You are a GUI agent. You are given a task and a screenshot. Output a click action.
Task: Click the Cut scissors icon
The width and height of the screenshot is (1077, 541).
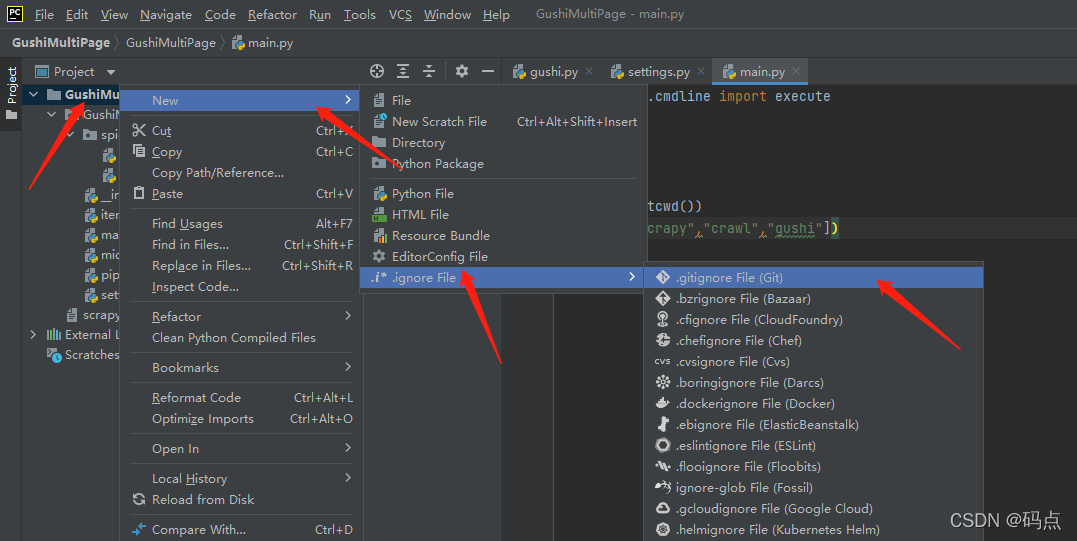[x=139, y=130]
